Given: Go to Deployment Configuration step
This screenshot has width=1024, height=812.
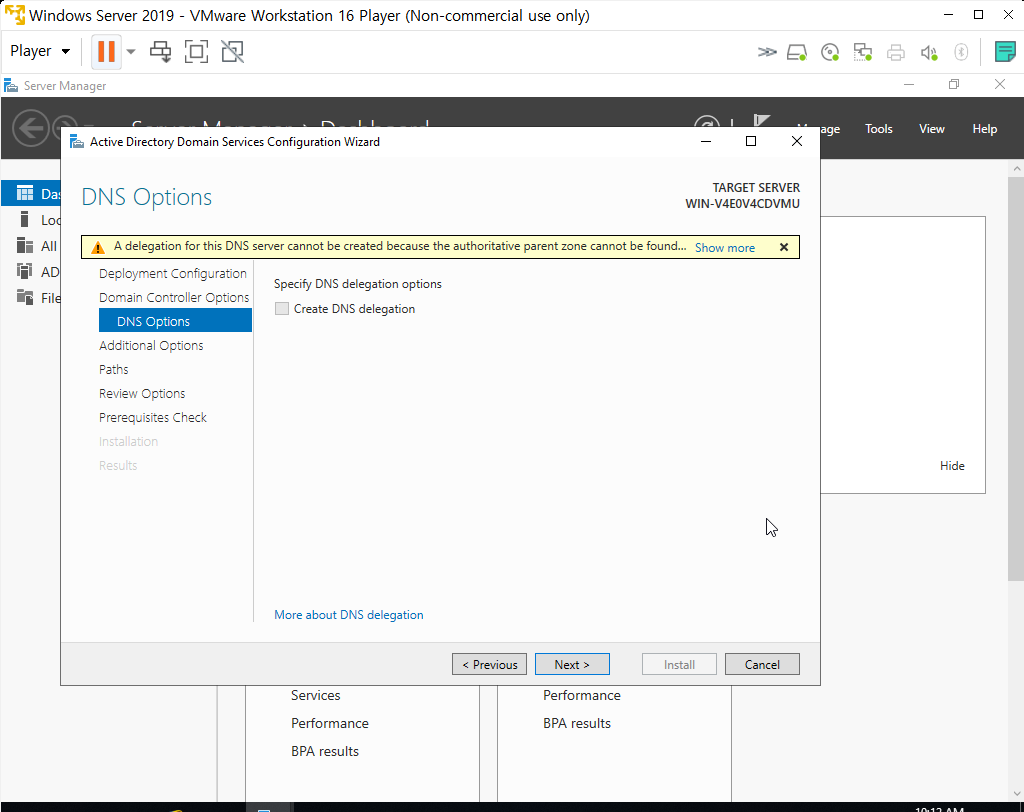Looking at the screenshot, I should [x=172, y=273].
